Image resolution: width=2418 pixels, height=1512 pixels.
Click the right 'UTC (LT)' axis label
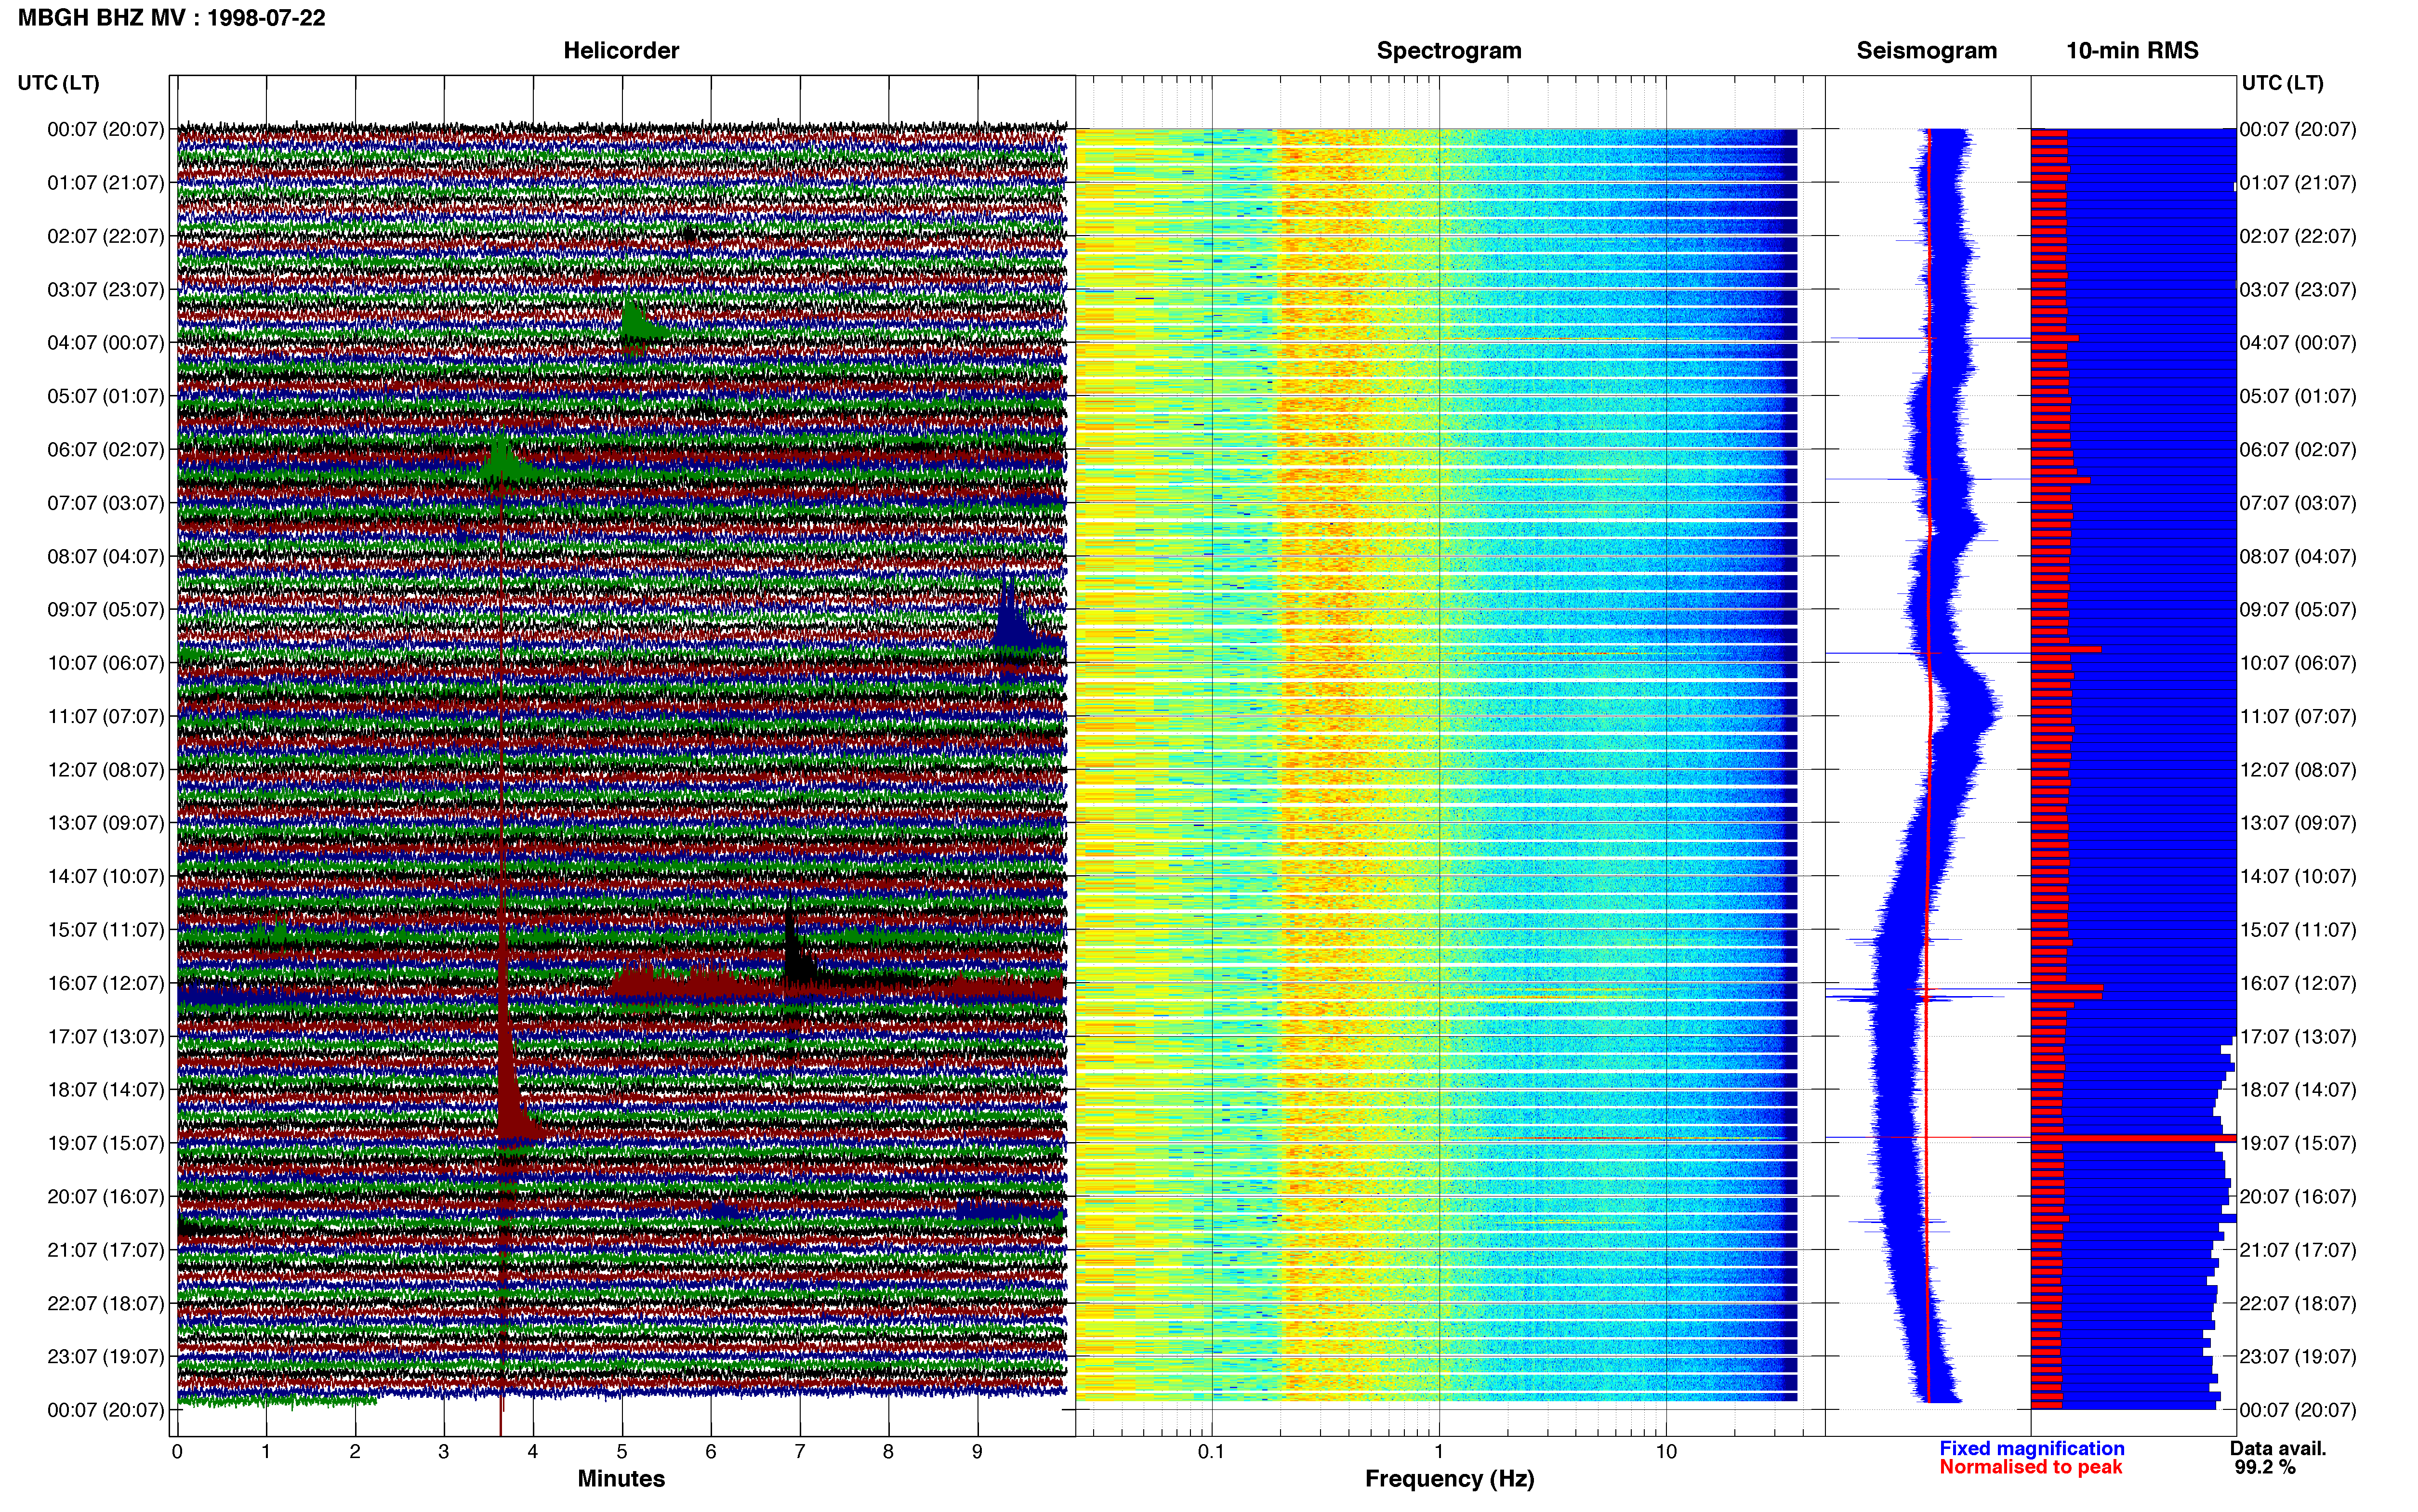[2282, 83]
